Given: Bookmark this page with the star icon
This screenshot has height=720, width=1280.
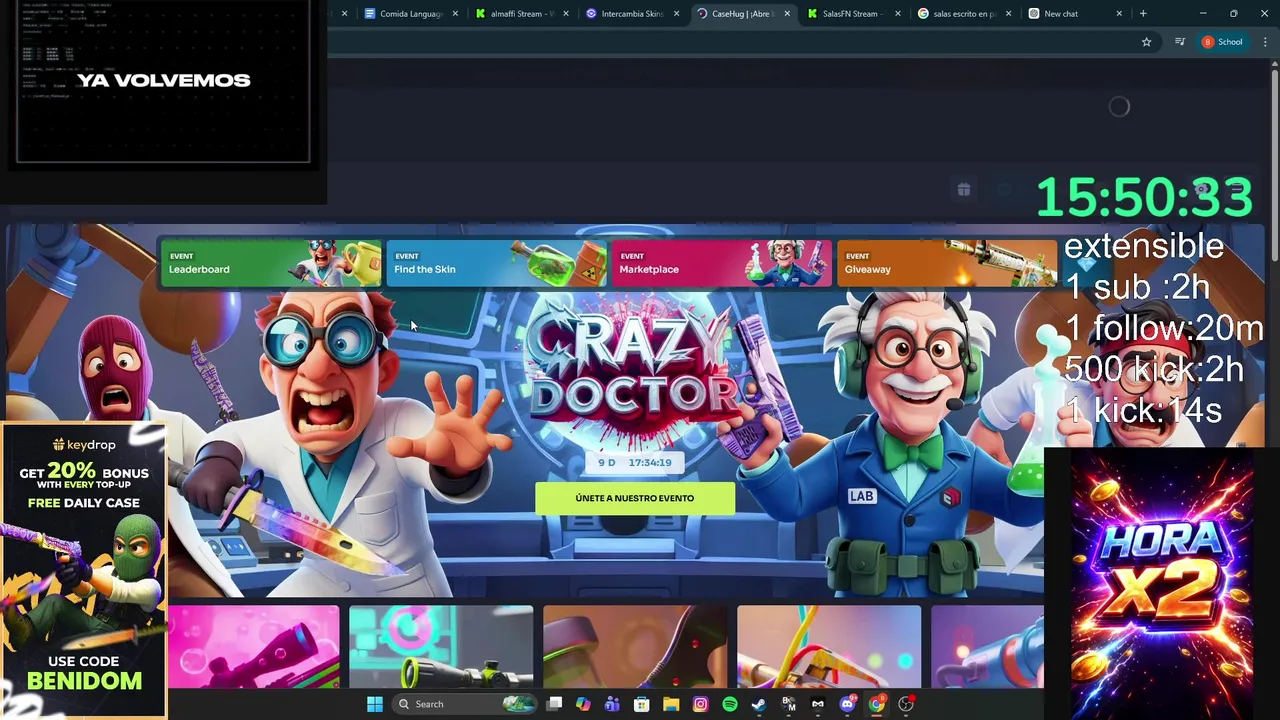Looking at the screenshot, I should (1146, 42).
